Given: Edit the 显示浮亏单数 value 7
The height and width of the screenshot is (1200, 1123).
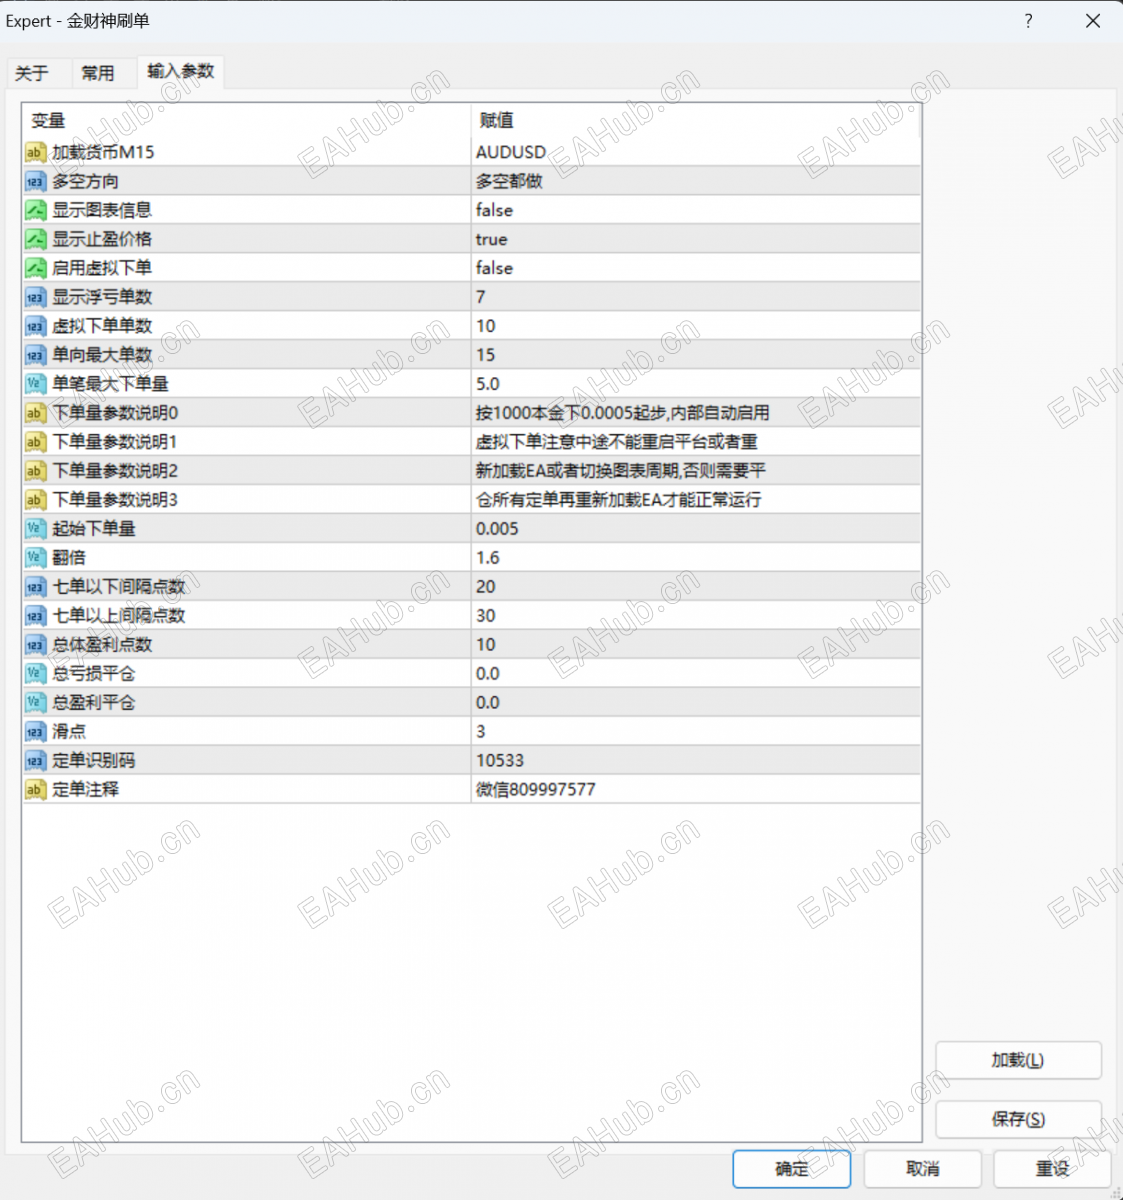Looking at the screenshot, I should tap(695, 297).
